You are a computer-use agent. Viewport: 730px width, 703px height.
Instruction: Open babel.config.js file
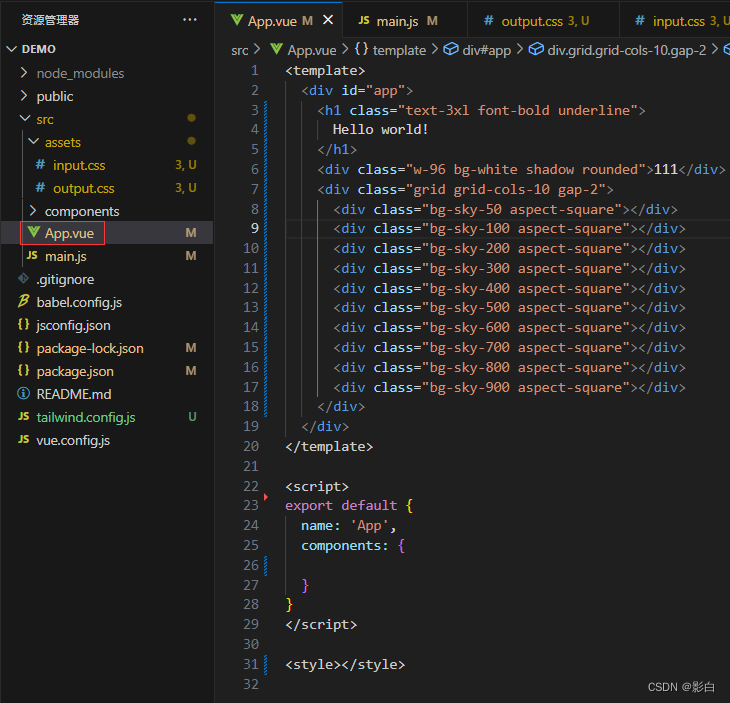(79, 302)
